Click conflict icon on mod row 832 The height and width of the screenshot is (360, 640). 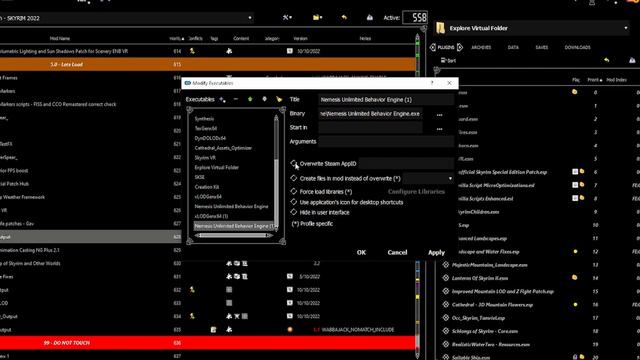(x=192, y=289)
